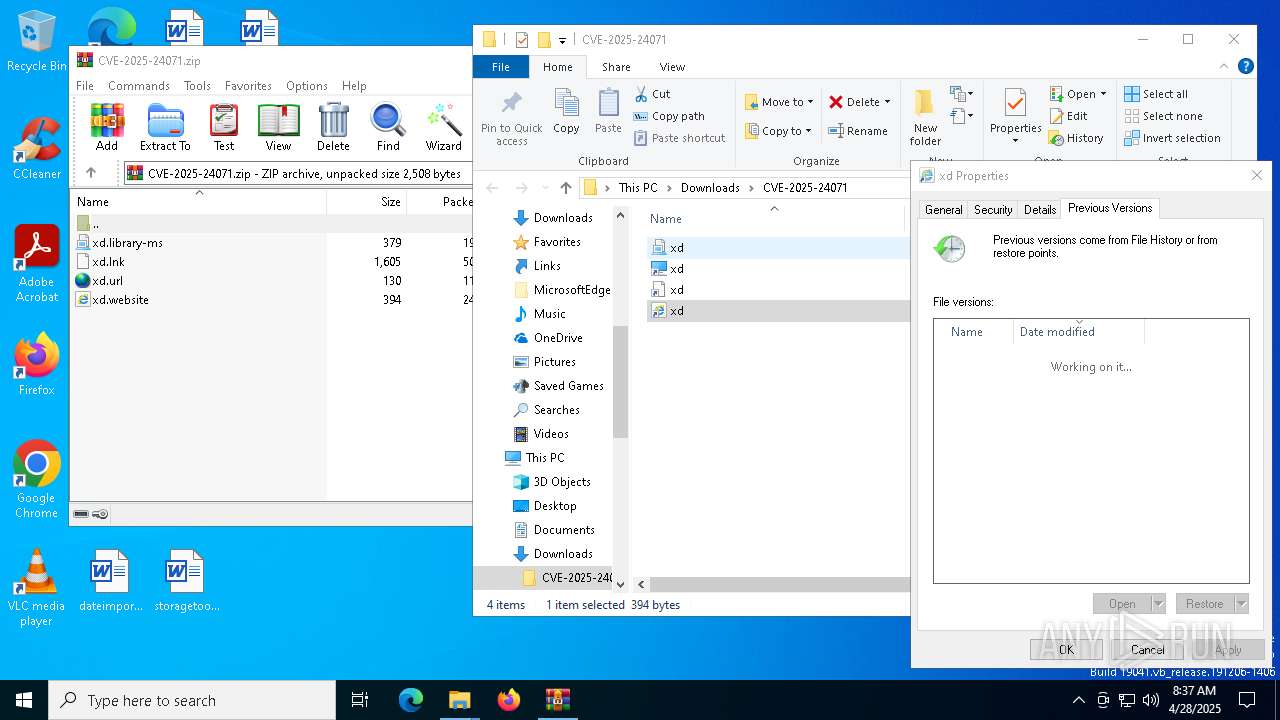Click Rename in the Organize group
Image resolution: width=1280 pixels, height=720 pixels.
point(858,131)
